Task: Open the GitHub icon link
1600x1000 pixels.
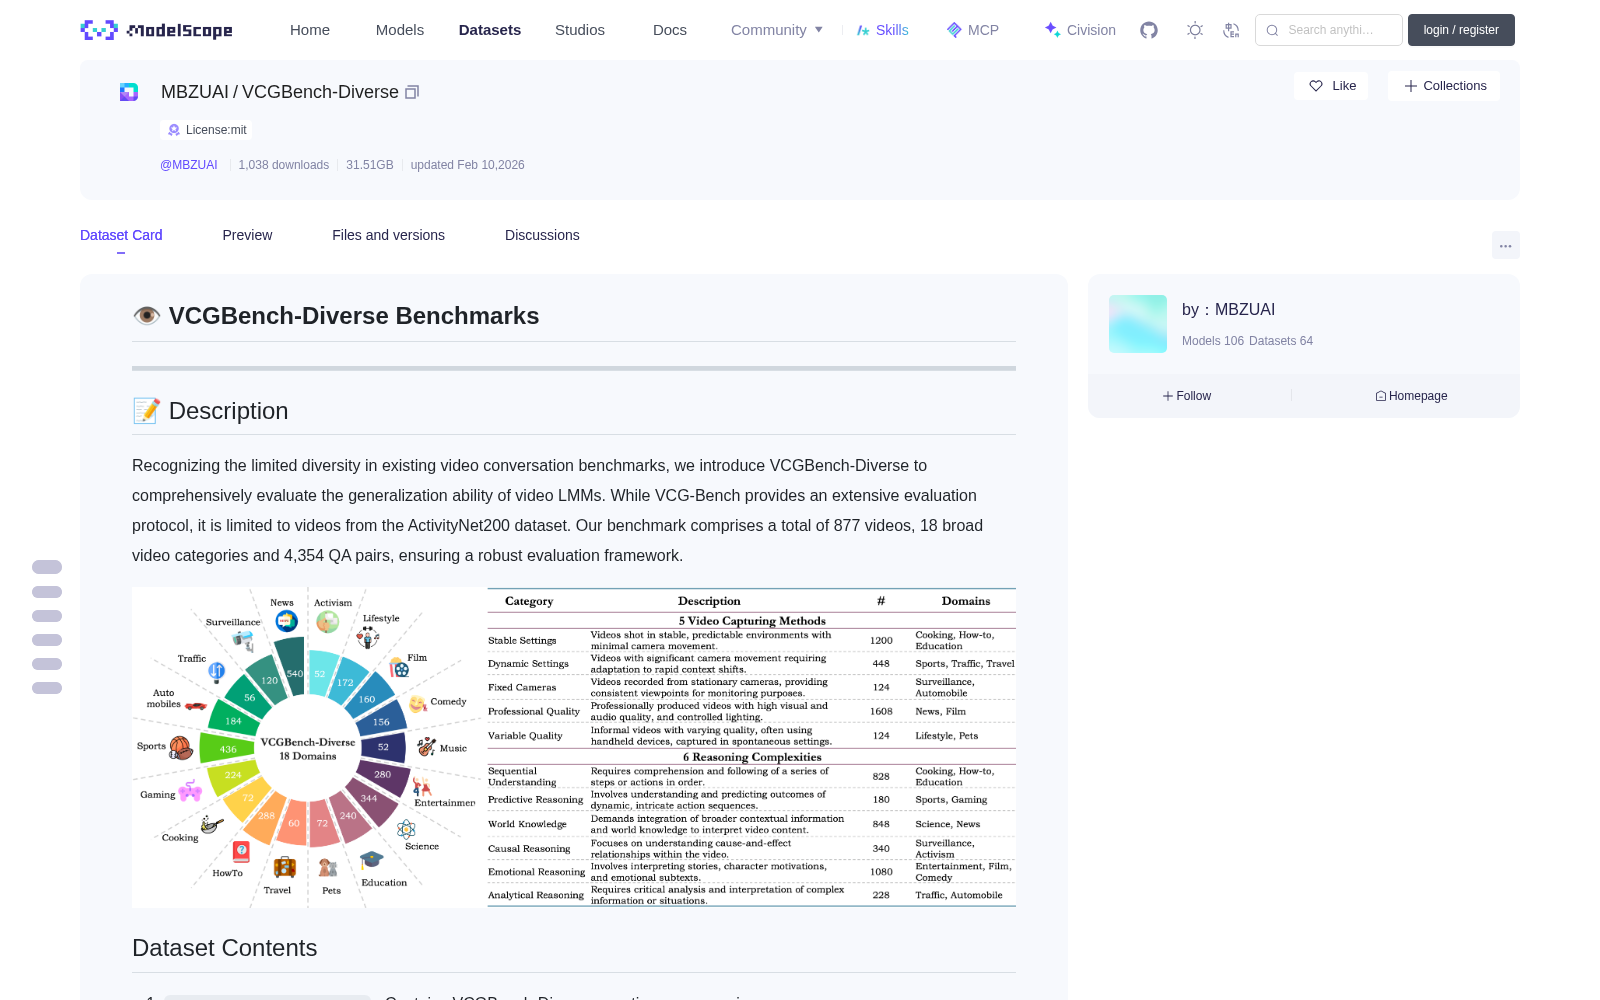Action: point(1149,30)
